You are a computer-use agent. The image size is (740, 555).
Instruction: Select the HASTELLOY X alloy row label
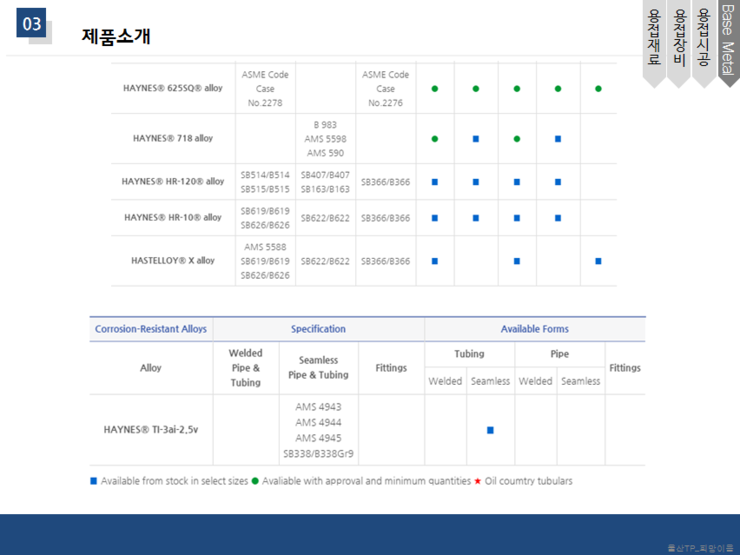(x=173, y=261)
